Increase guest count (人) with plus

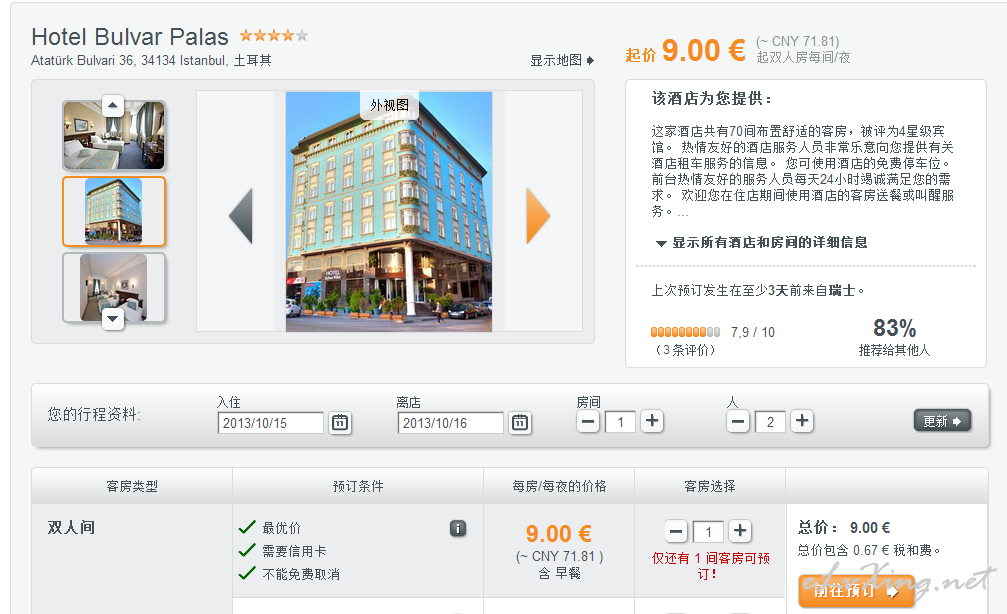point(802,421)
